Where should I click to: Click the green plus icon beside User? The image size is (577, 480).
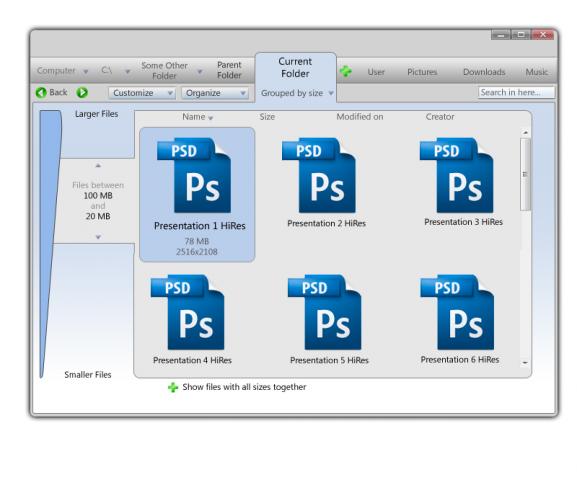coord(346,71)
